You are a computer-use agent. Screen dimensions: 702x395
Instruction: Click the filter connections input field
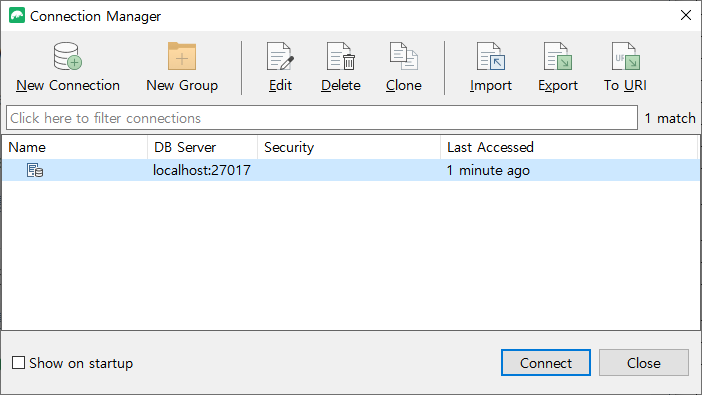click(322, 118)
